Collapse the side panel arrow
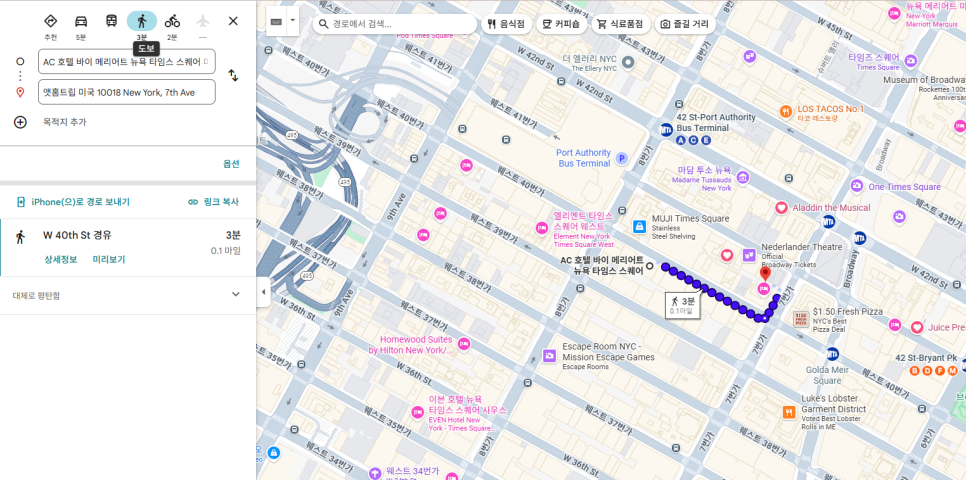The height and width of the screenshot is (480, 966). pyautogui.click(x=264, y=292)
